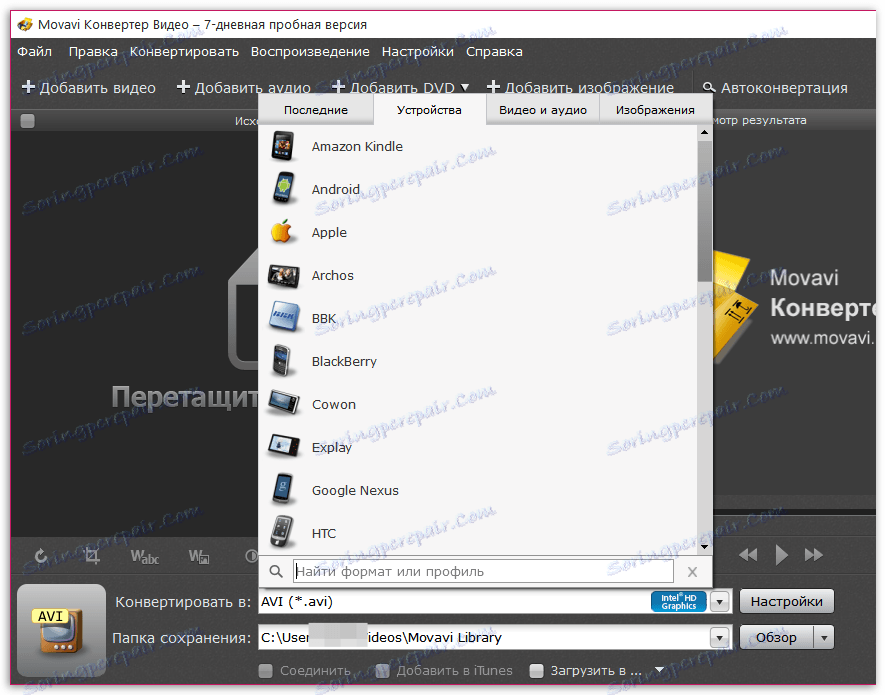Viewport: 886px width, 695px height.
Task: Expand the Загрузить в options arrow
Action: click(x=659, y=670)
